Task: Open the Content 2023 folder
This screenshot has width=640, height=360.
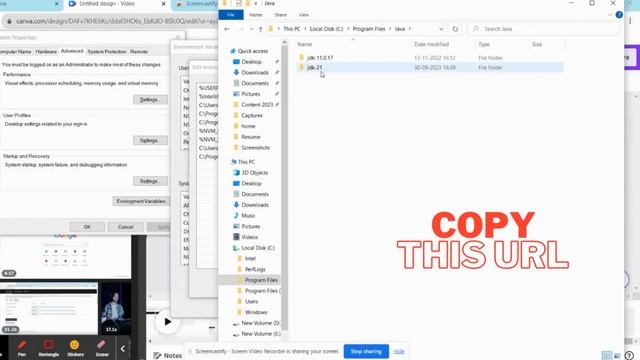Action: pos(257,104)
